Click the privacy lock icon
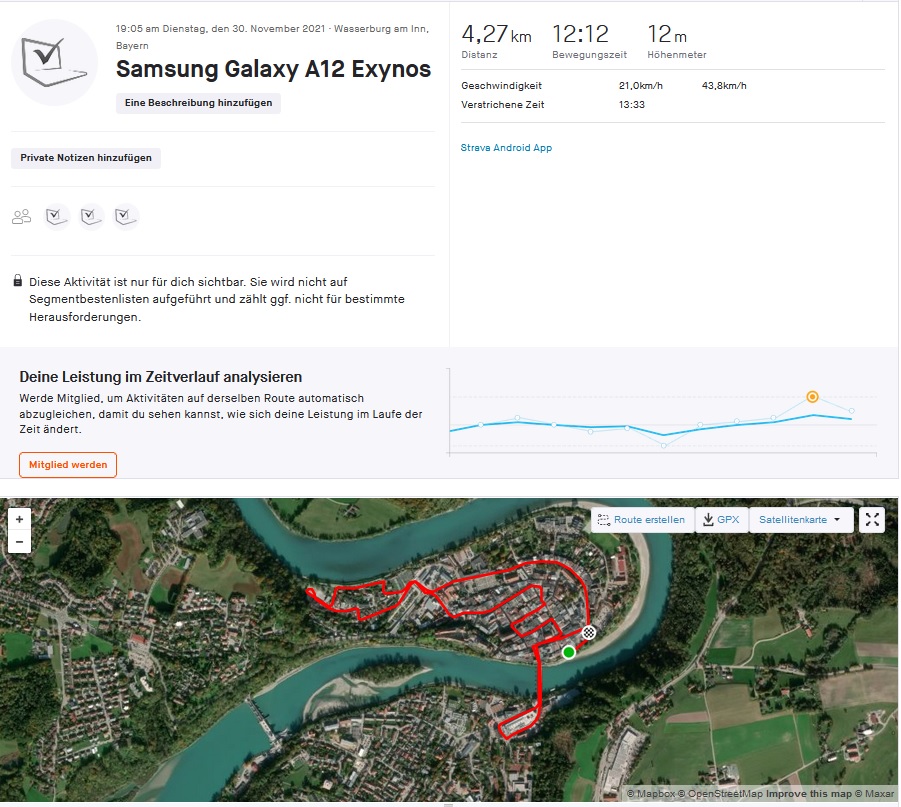 (18, 283)
